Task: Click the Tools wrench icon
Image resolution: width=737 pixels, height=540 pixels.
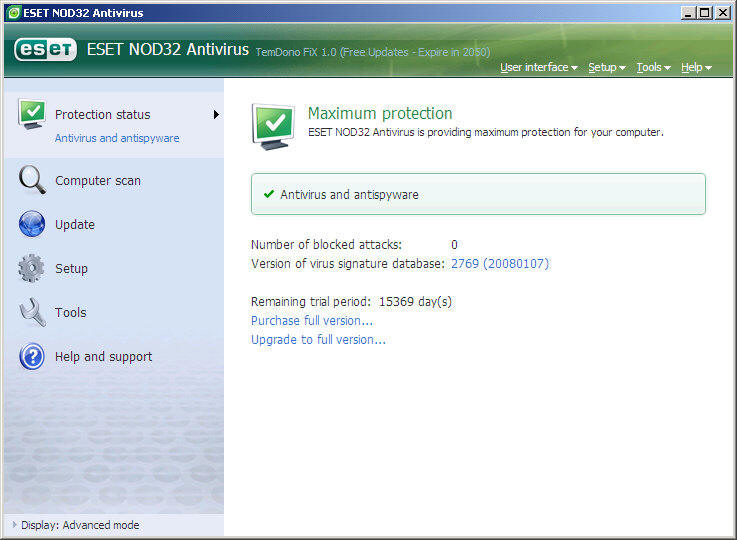Action: 32,313
